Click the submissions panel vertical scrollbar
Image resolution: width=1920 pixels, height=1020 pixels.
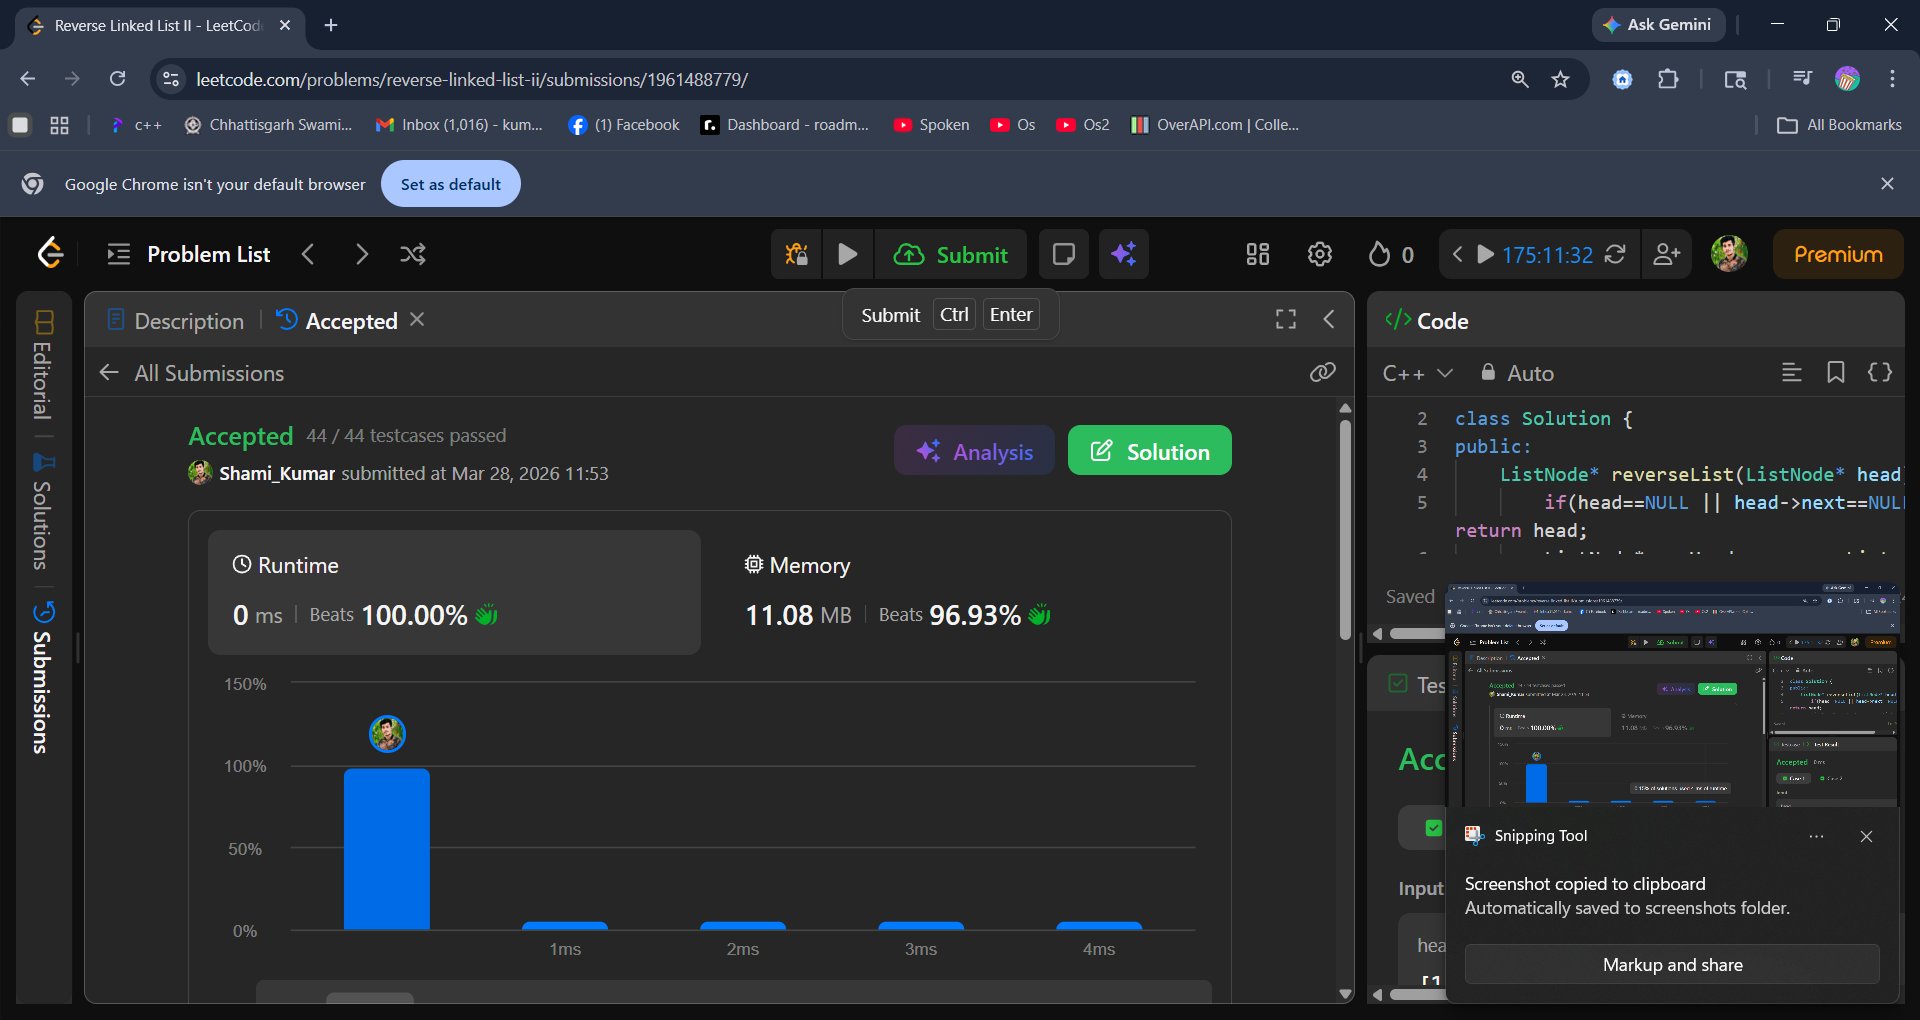click(1345, 530)
